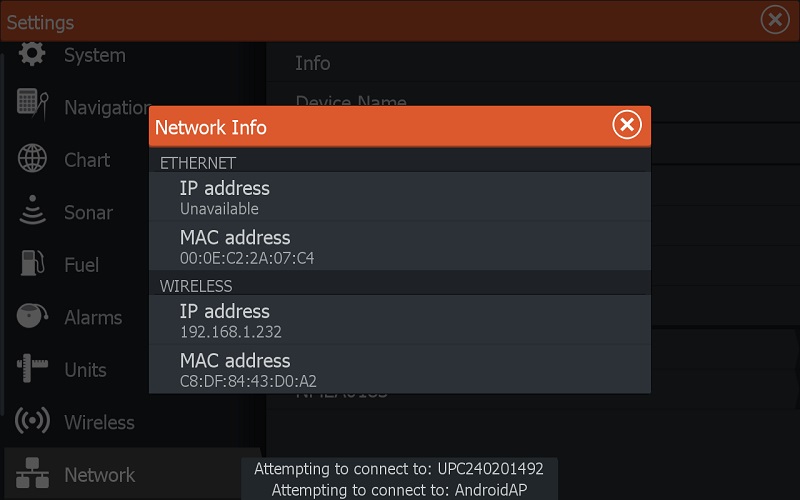Viewport: 800px width, 500px height.
Task: Tap the AndroidAP connection status message
Action: pyautogui.click(x=400, y=490)
